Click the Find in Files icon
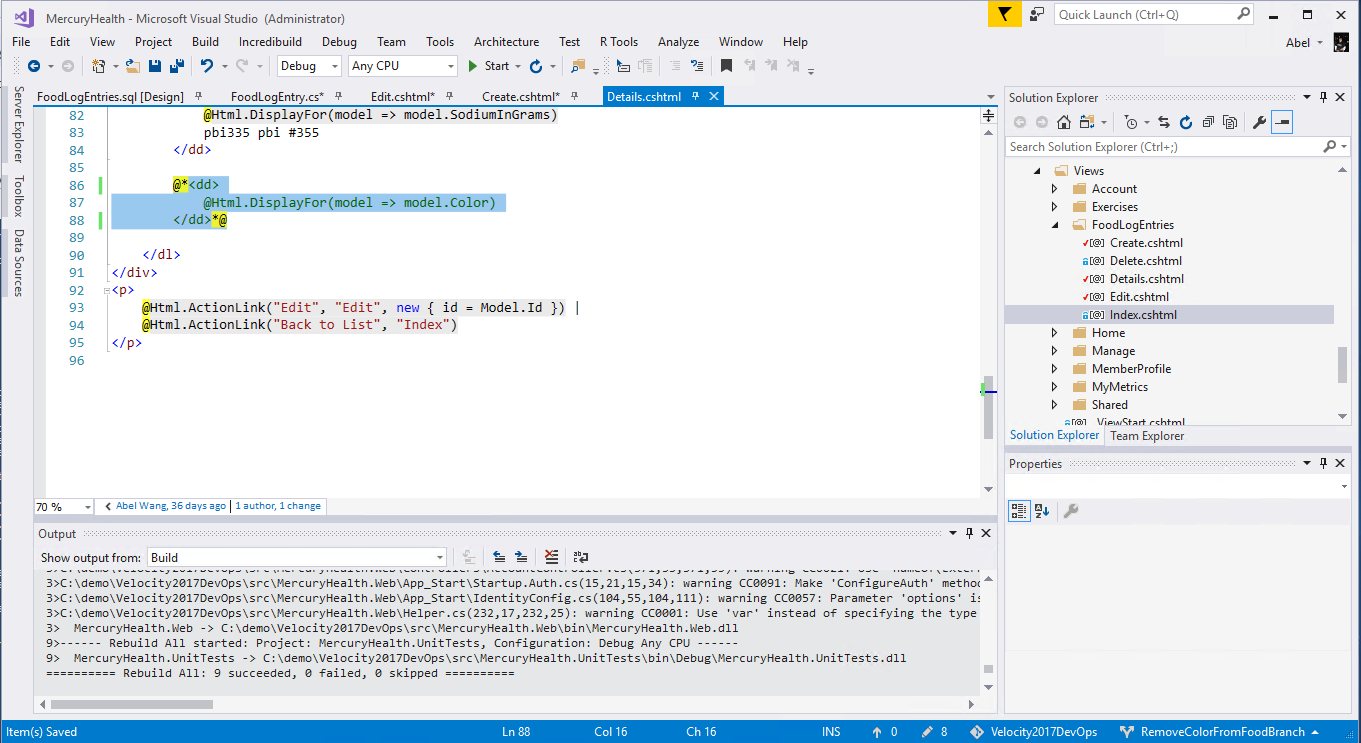 point(578,66)
